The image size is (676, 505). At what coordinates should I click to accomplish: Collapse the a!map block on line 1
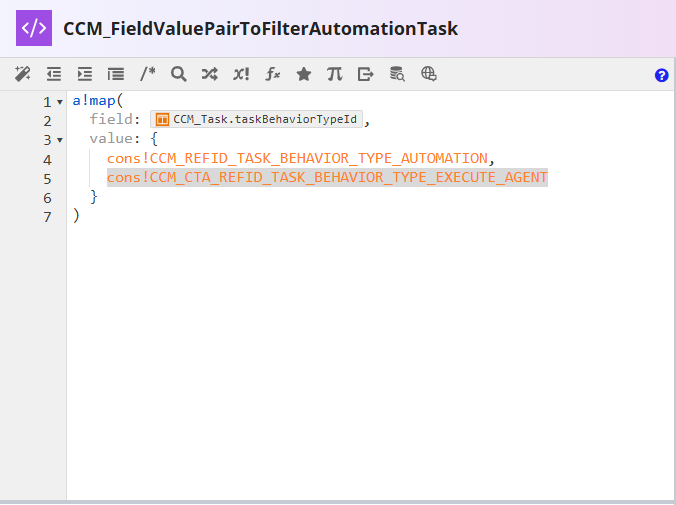59,102
